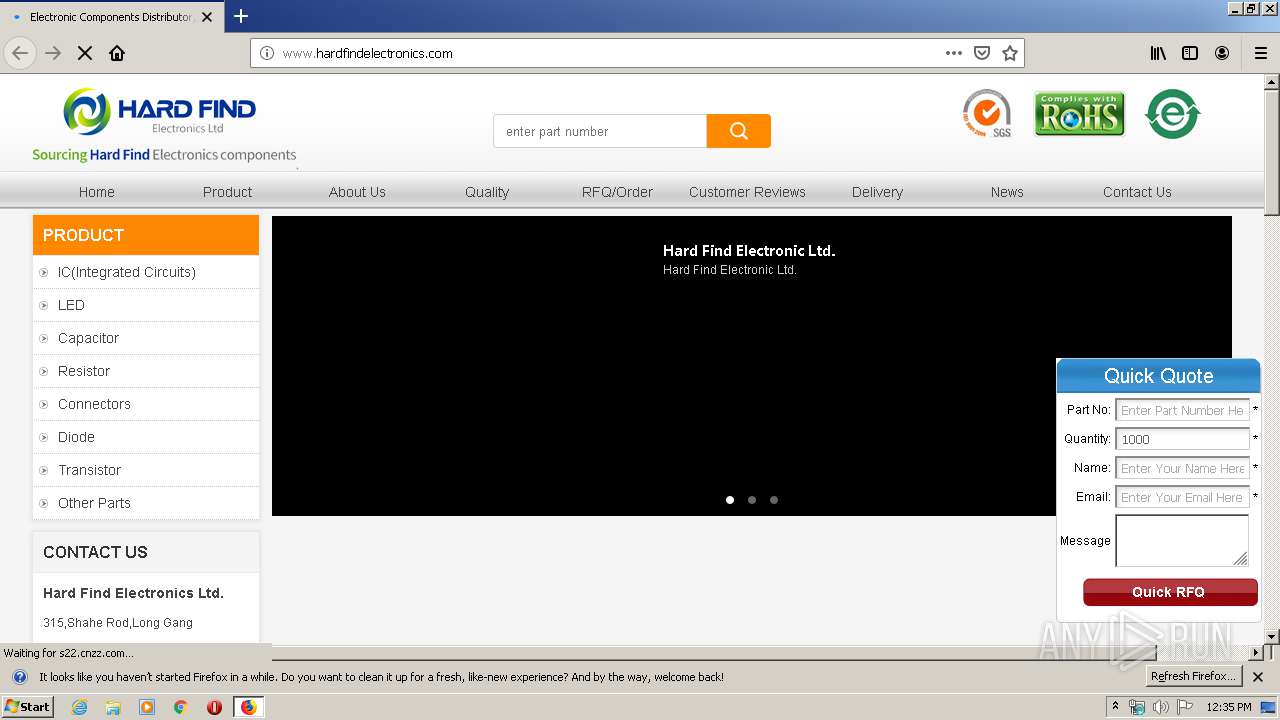1280x720 pixels.
Task: Focus the Quick Quote Part No field
Action: [x=1182, y=410]
